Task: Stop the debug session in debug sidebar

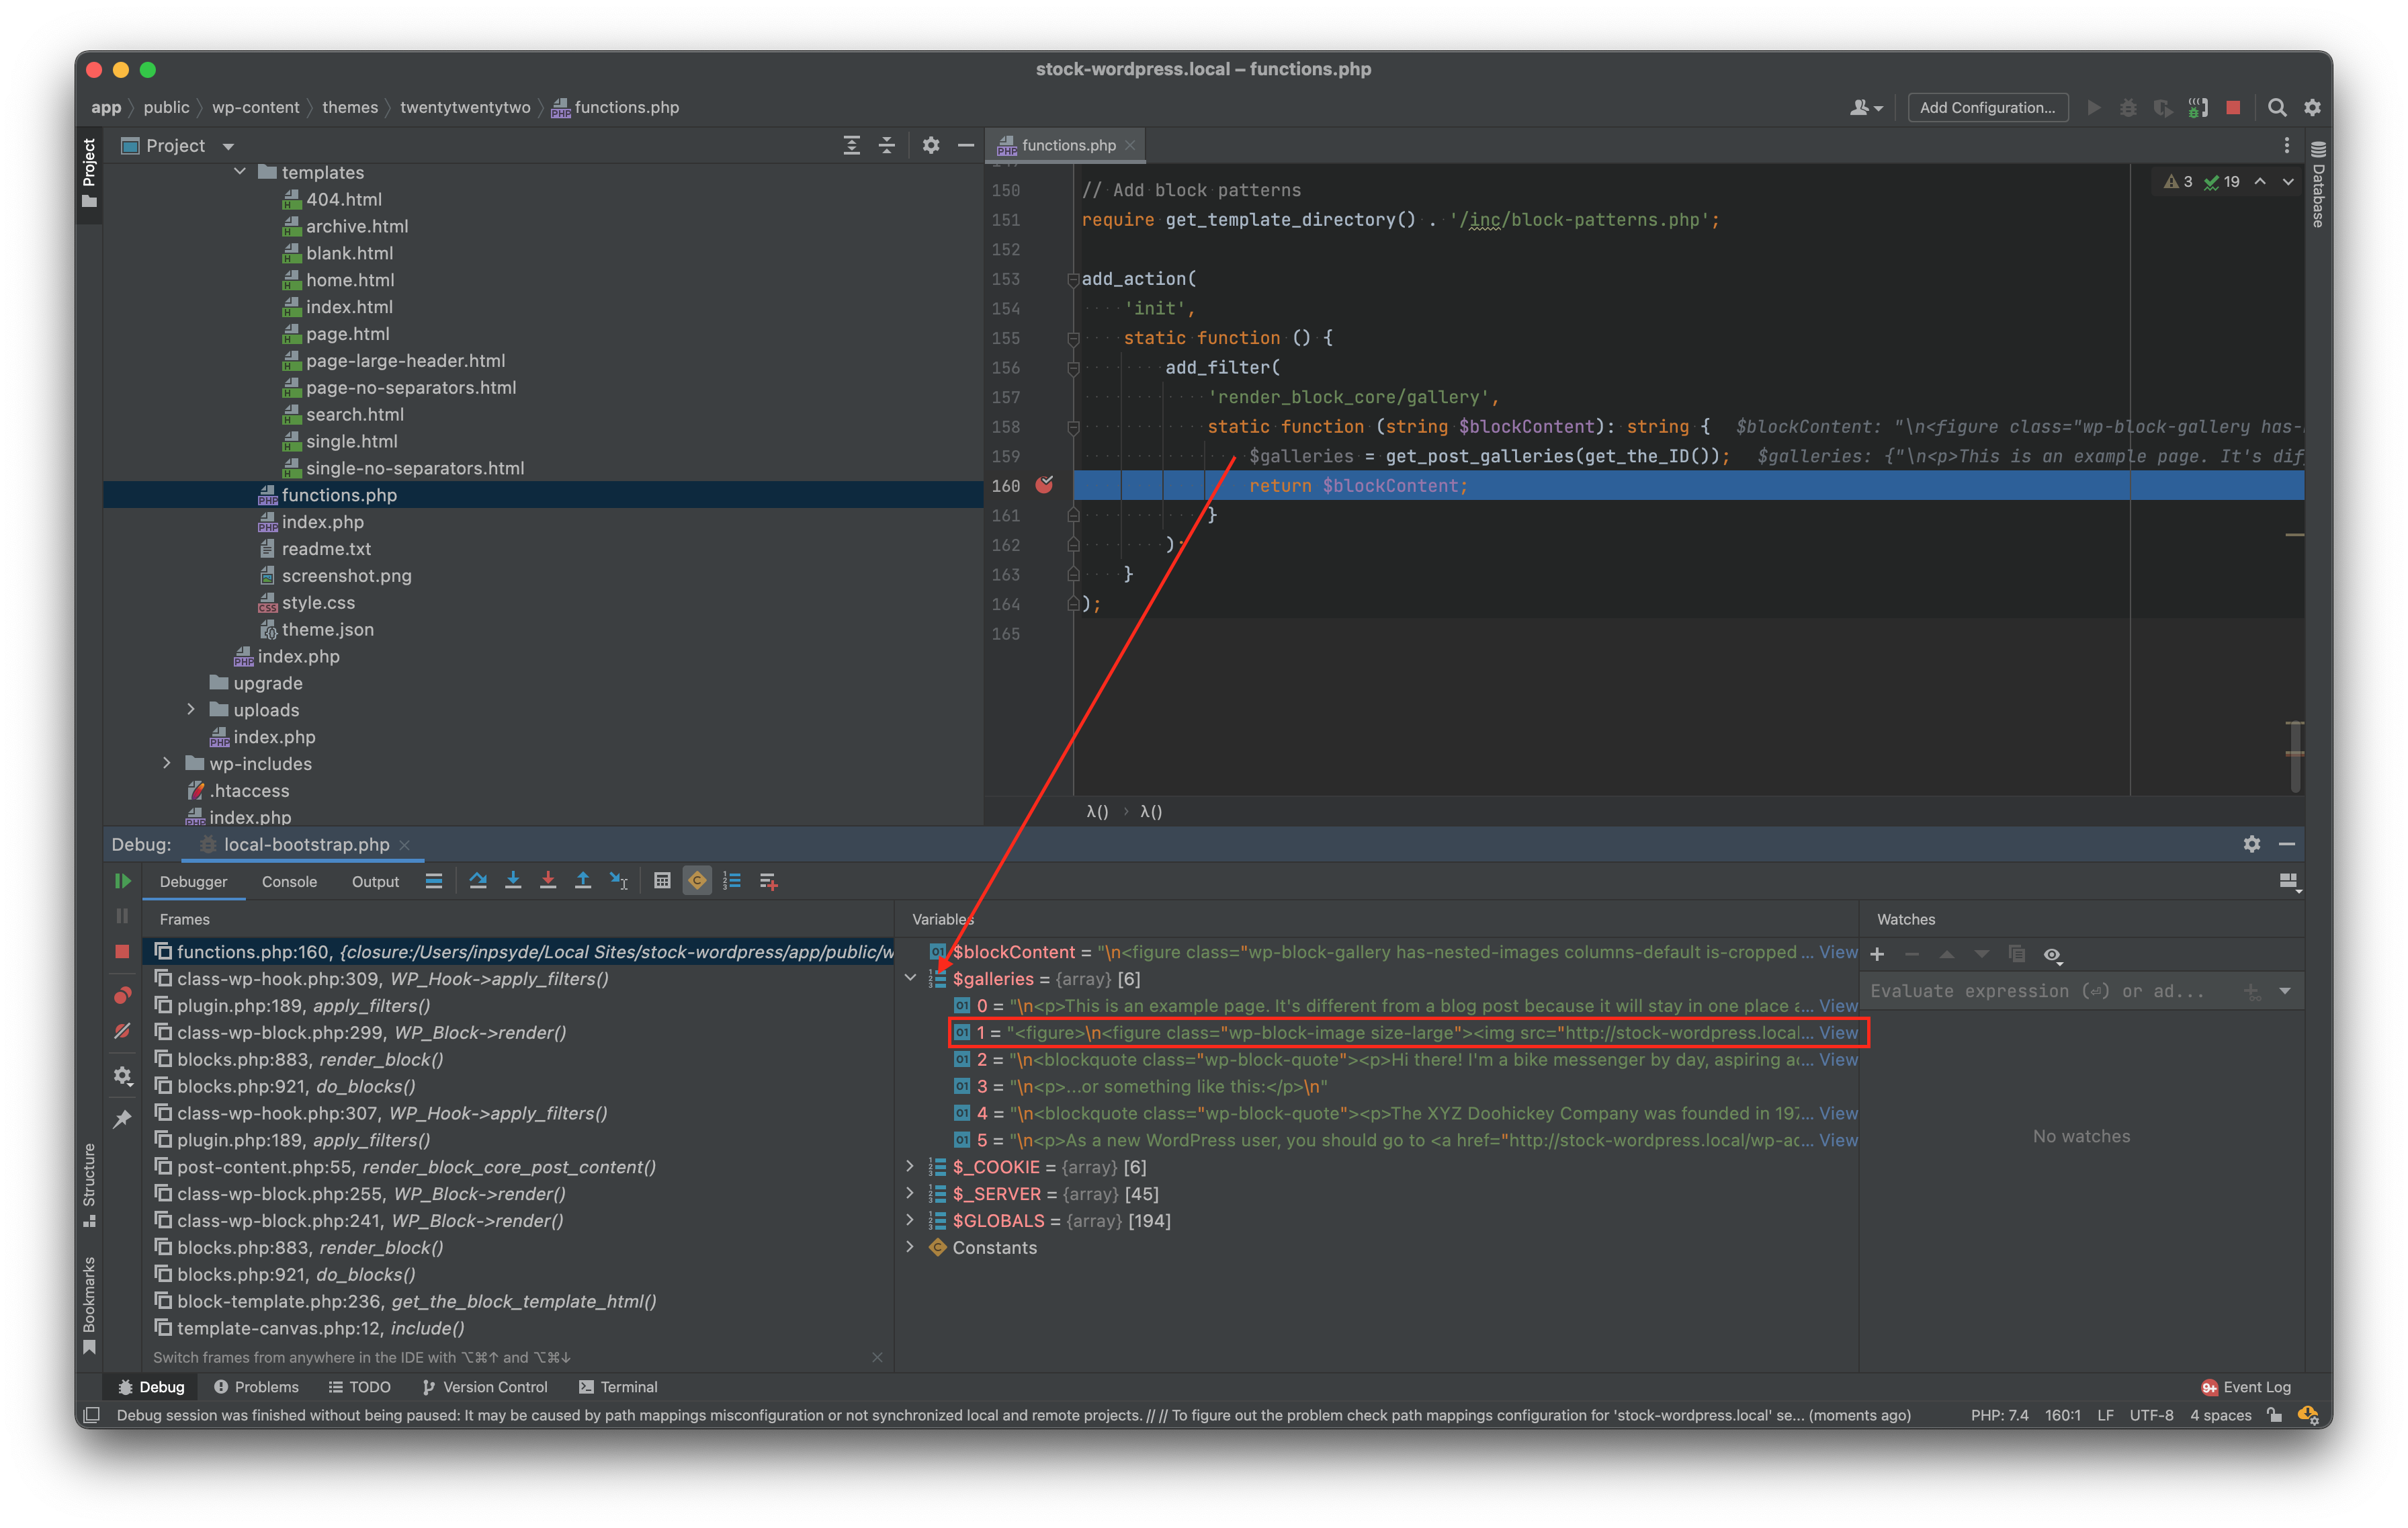Action: click(123, 951)
